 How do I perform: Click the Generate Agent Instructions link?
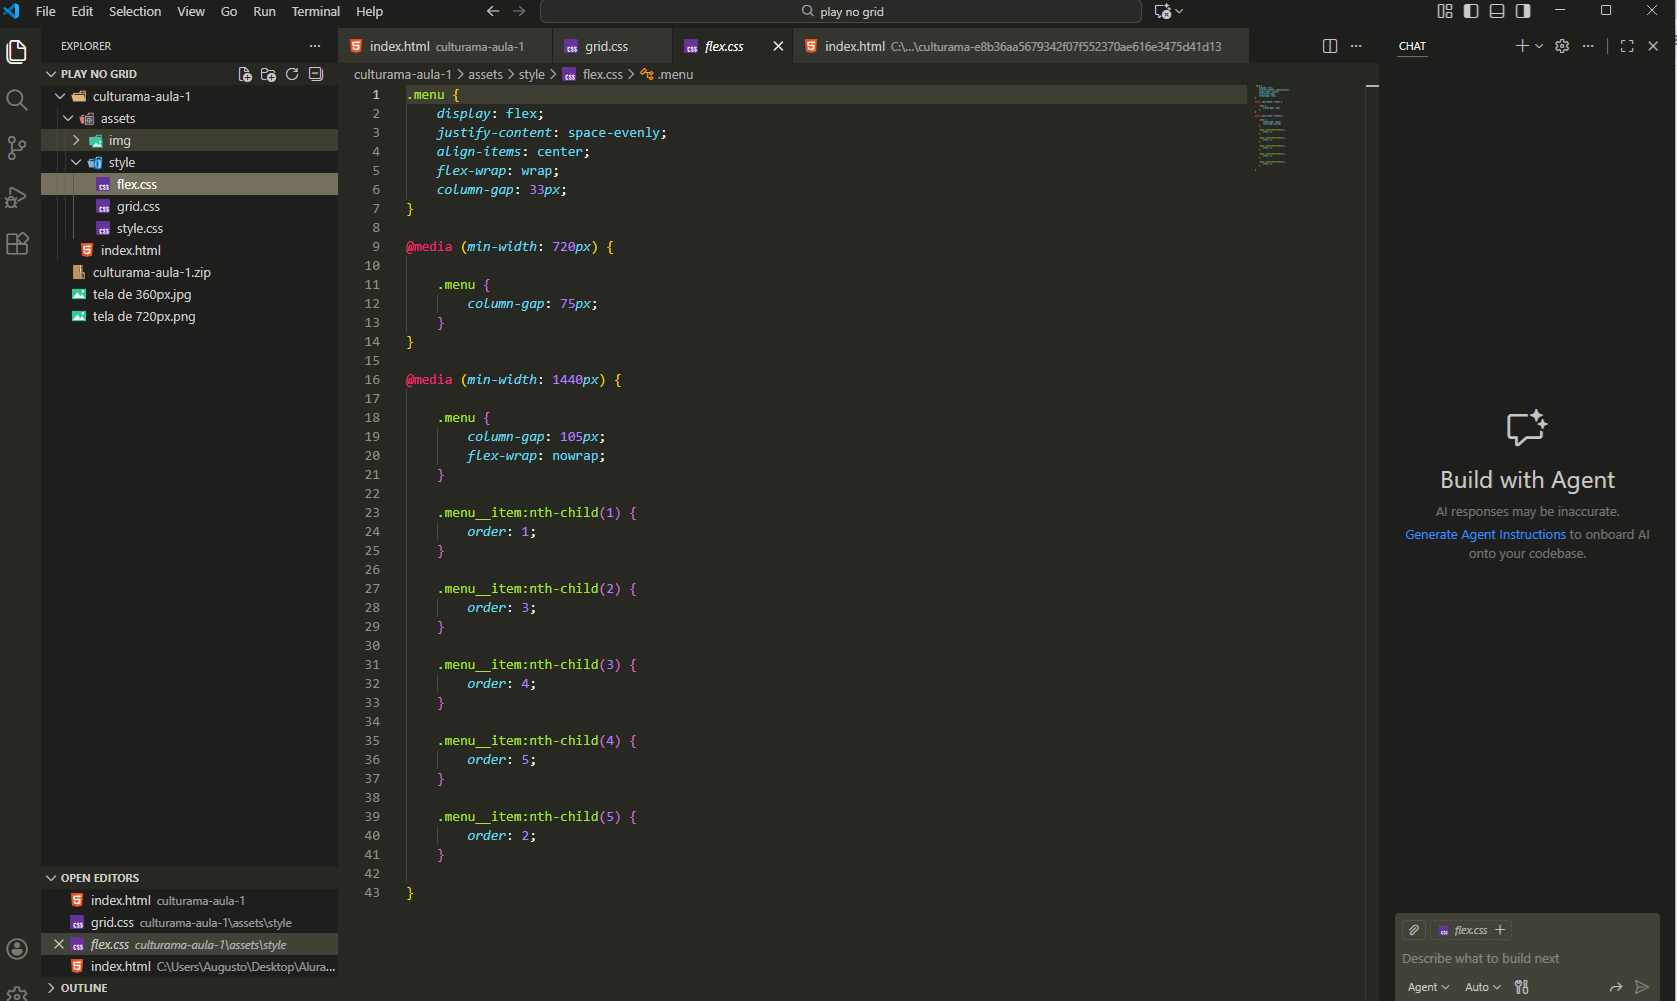1484,534
